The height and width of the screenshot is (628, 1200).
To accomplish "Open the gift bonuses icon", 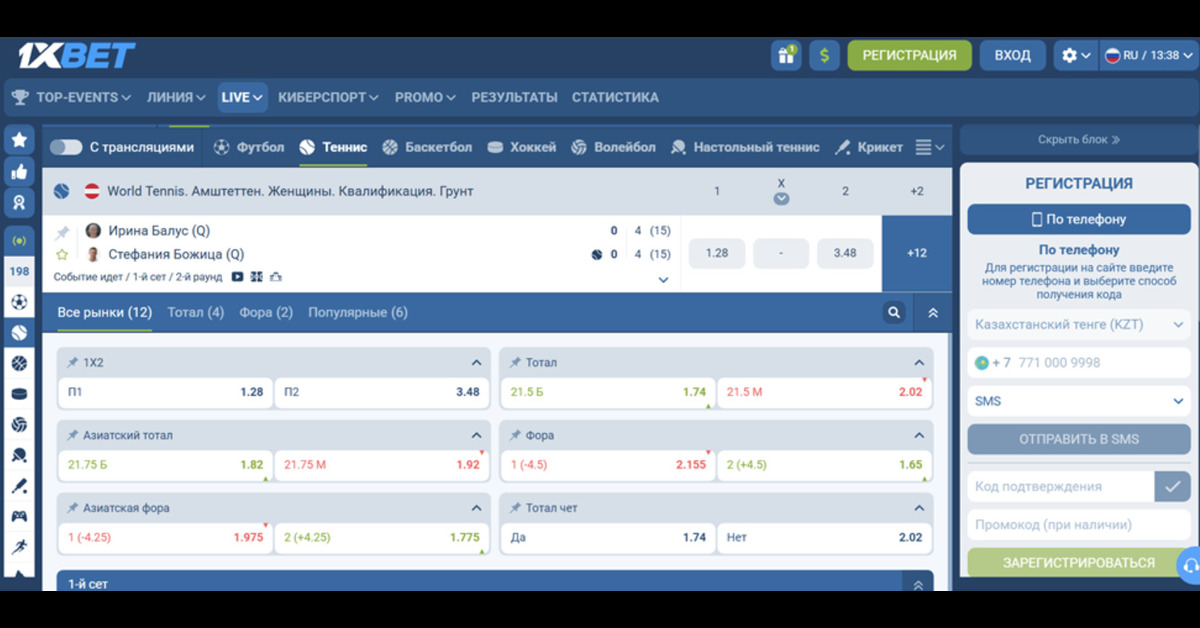I will click(786, 55).
